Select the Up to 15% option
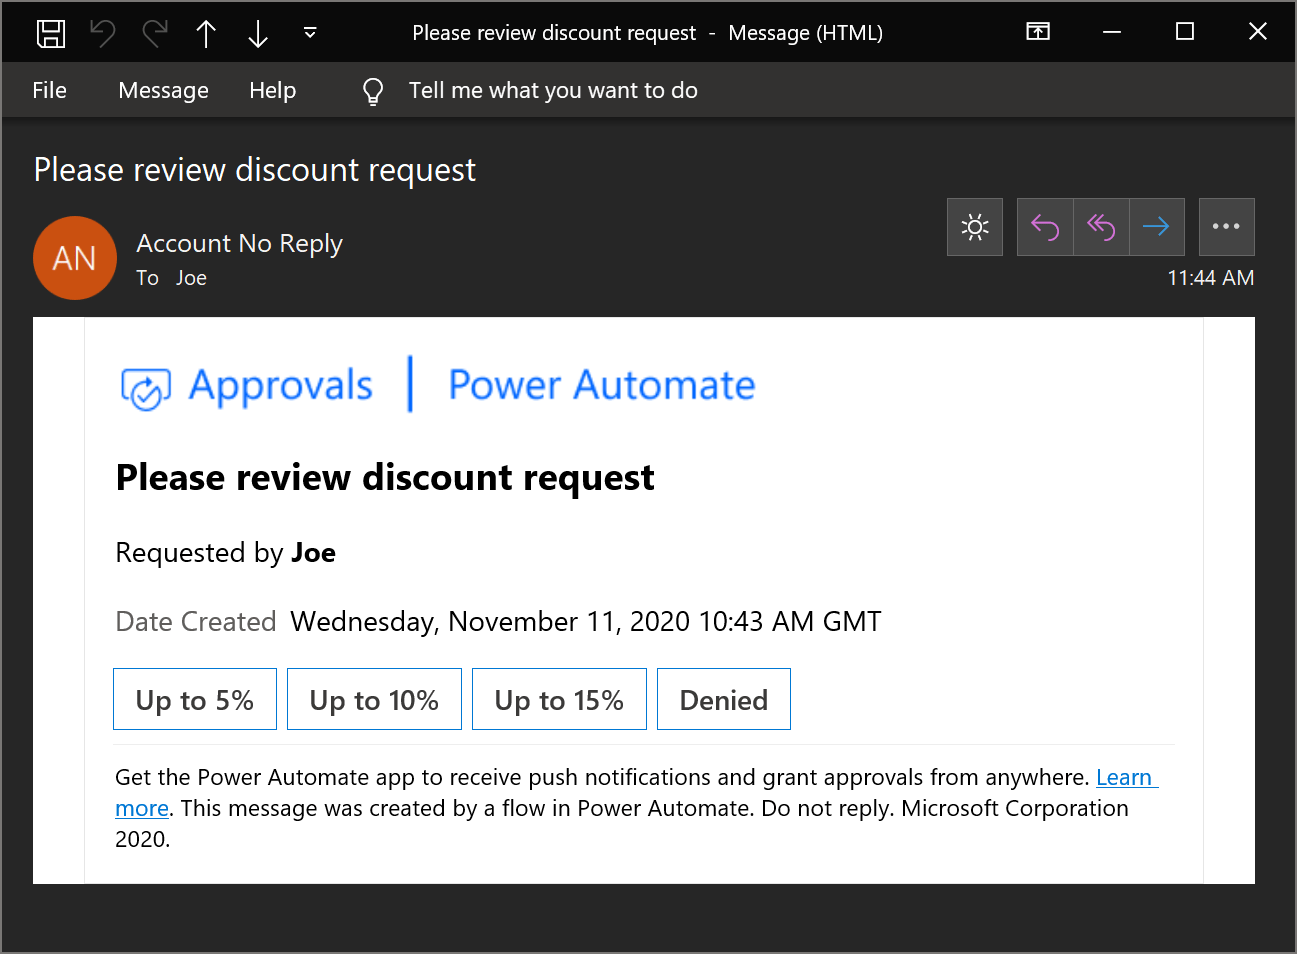The width and height of the screenshot is (1297, 954). (x=558, y=699)
